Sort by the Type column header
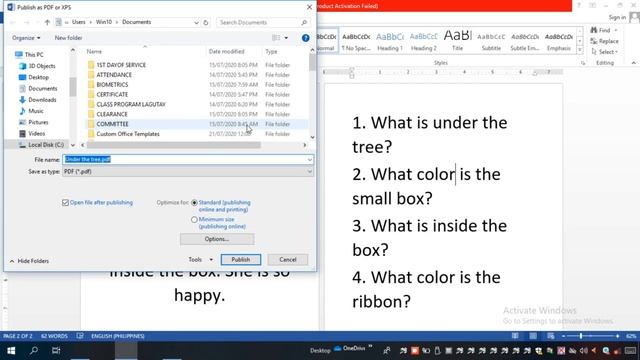The width and height of the screenshot is (640, 360). [x=271, y=51]
